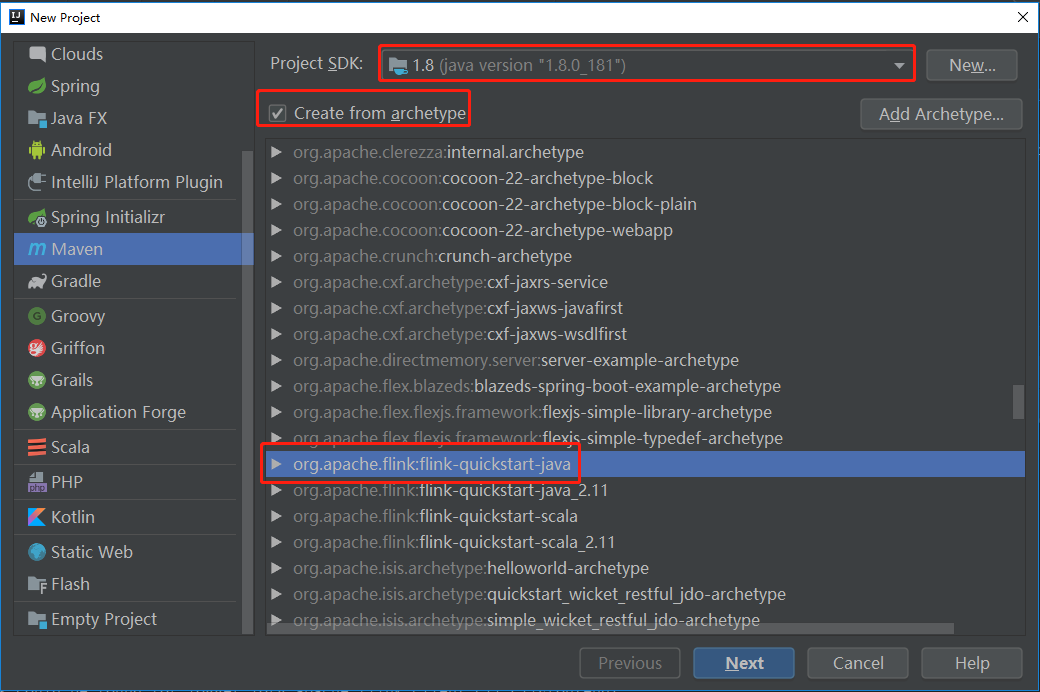Image resolution: width=1040 pixels, height=692 pixels.
Task: Select the Groovy icon
Action: pos(37,316)
